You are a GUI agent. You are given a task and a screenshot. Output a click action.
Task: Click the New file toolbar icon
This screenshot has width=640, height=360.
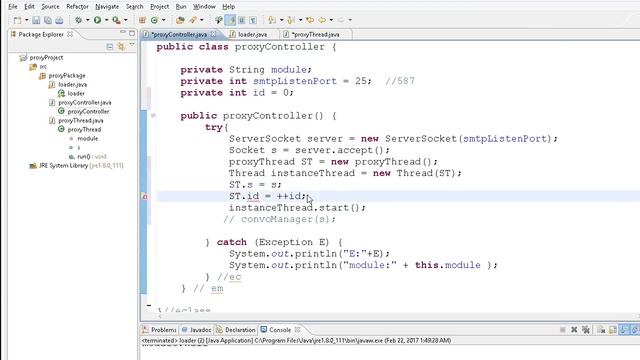pos(17,20)
